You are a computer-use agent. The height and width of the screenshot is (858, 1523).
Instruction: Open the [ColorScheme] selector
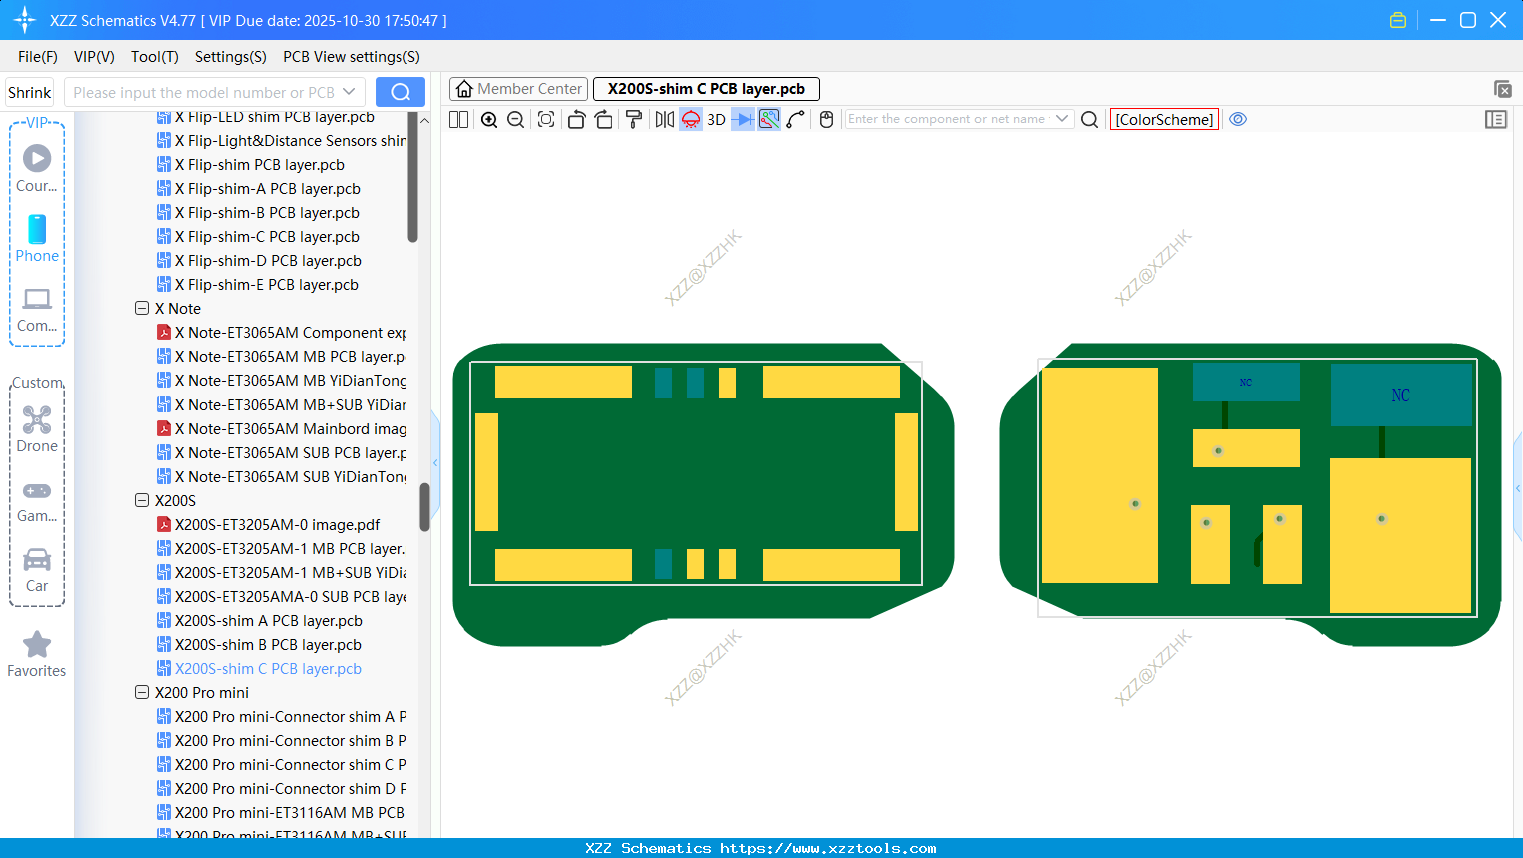point(1164,119)
